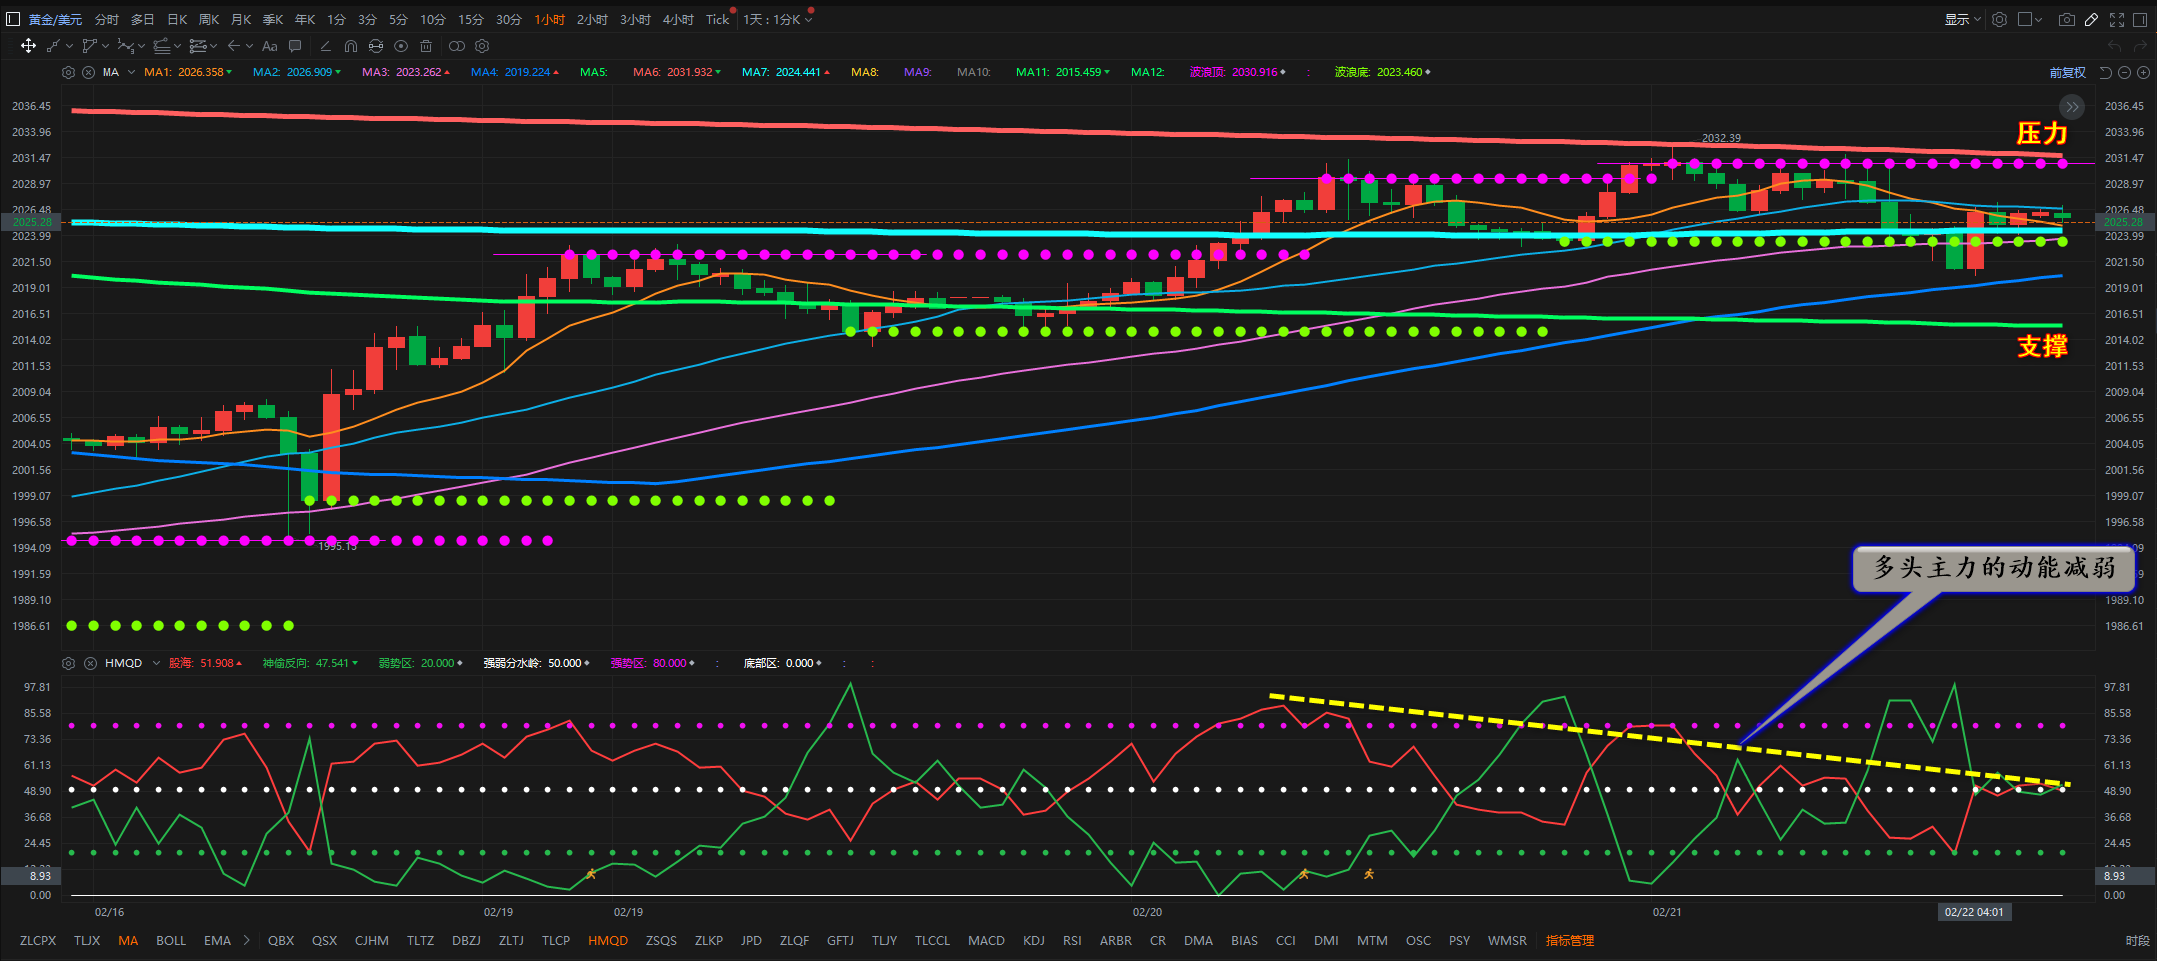Image resolution: width=2157 pixels, height=961 pixels.
Task: Take a chart screenshot with camera icon
Action: pyautogui.click(x=2066, y=20)
